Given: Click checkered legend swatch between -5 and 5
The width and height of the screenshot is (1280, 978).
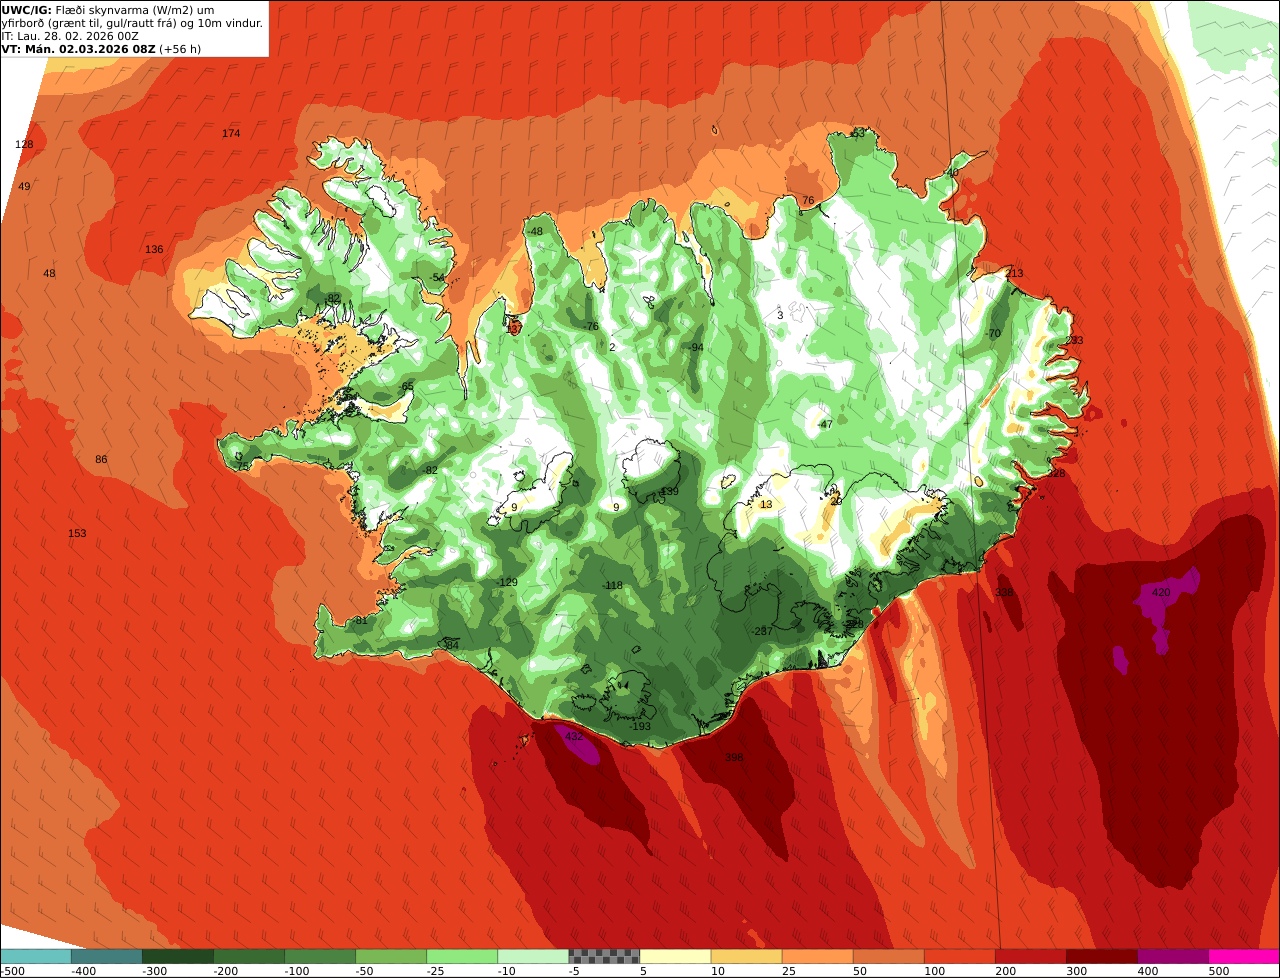Looking at the screenshot, I should [604, 956].
